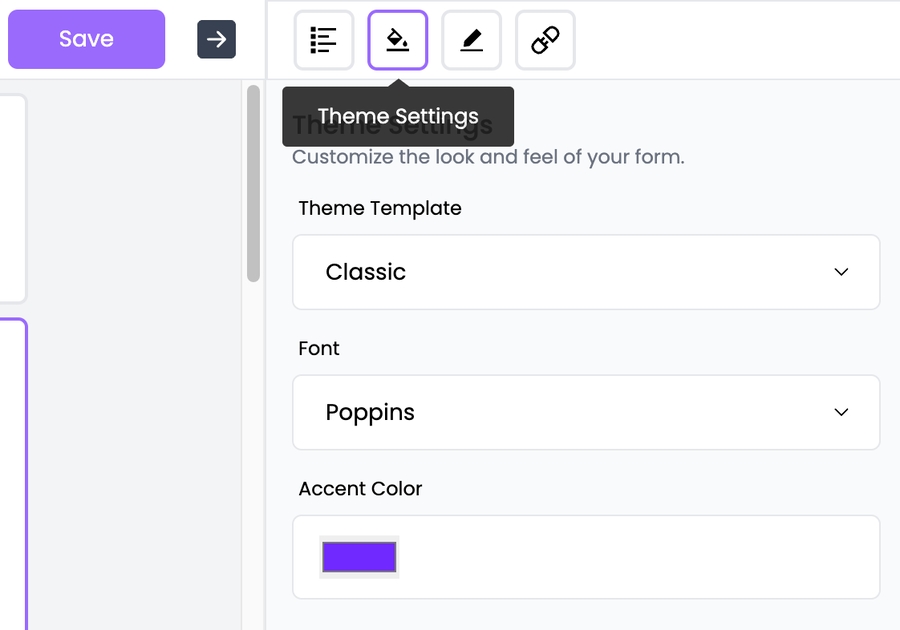Open the chain link sharing icon
900x630 pixels.
click(x=545, y=40)
